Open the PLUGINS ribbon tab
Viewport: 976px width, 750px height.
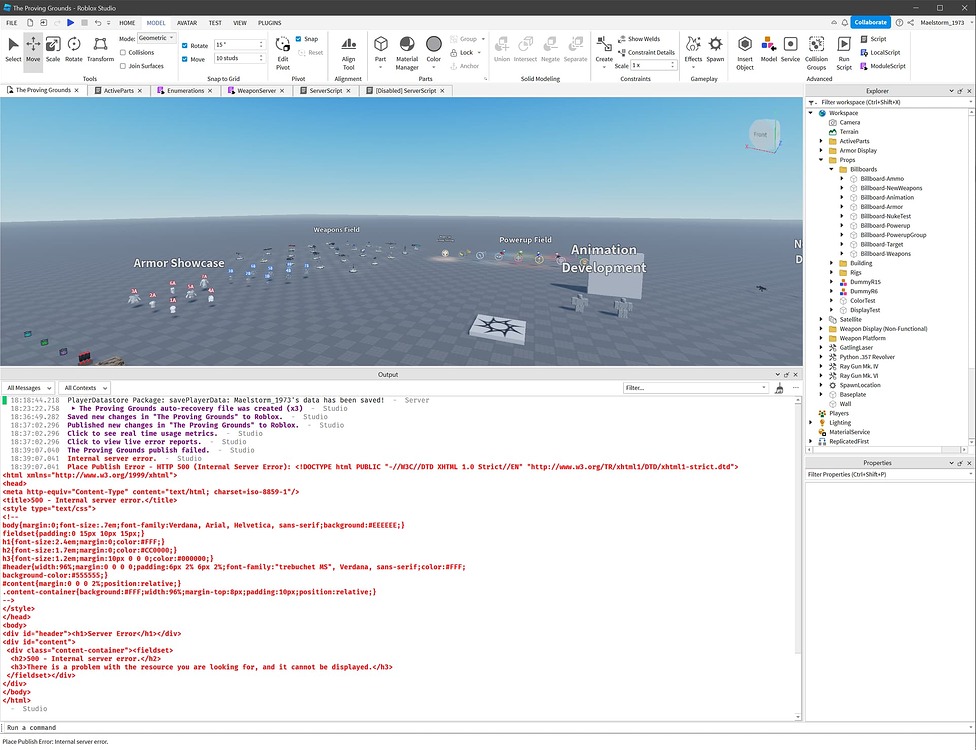(270, 23)
